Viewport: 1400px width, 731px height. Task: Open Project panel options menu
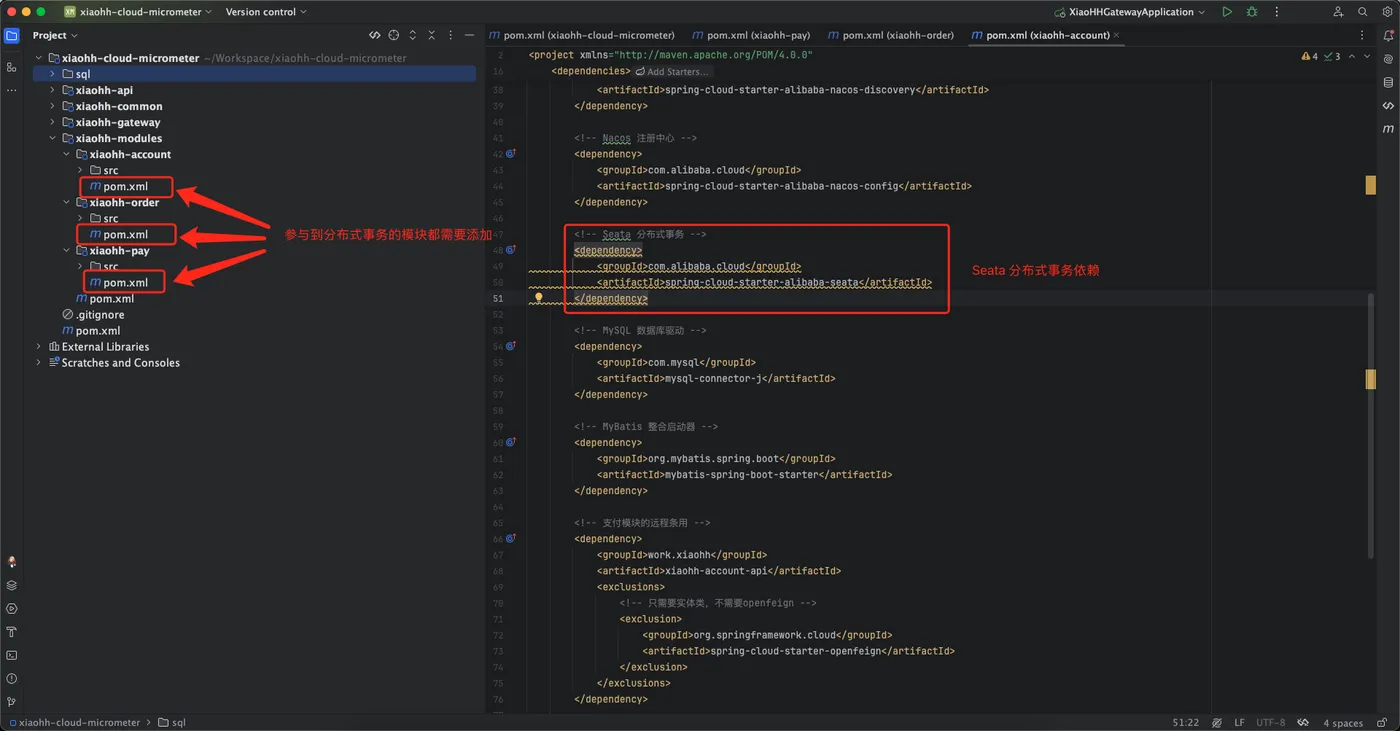tap(450, 35)
